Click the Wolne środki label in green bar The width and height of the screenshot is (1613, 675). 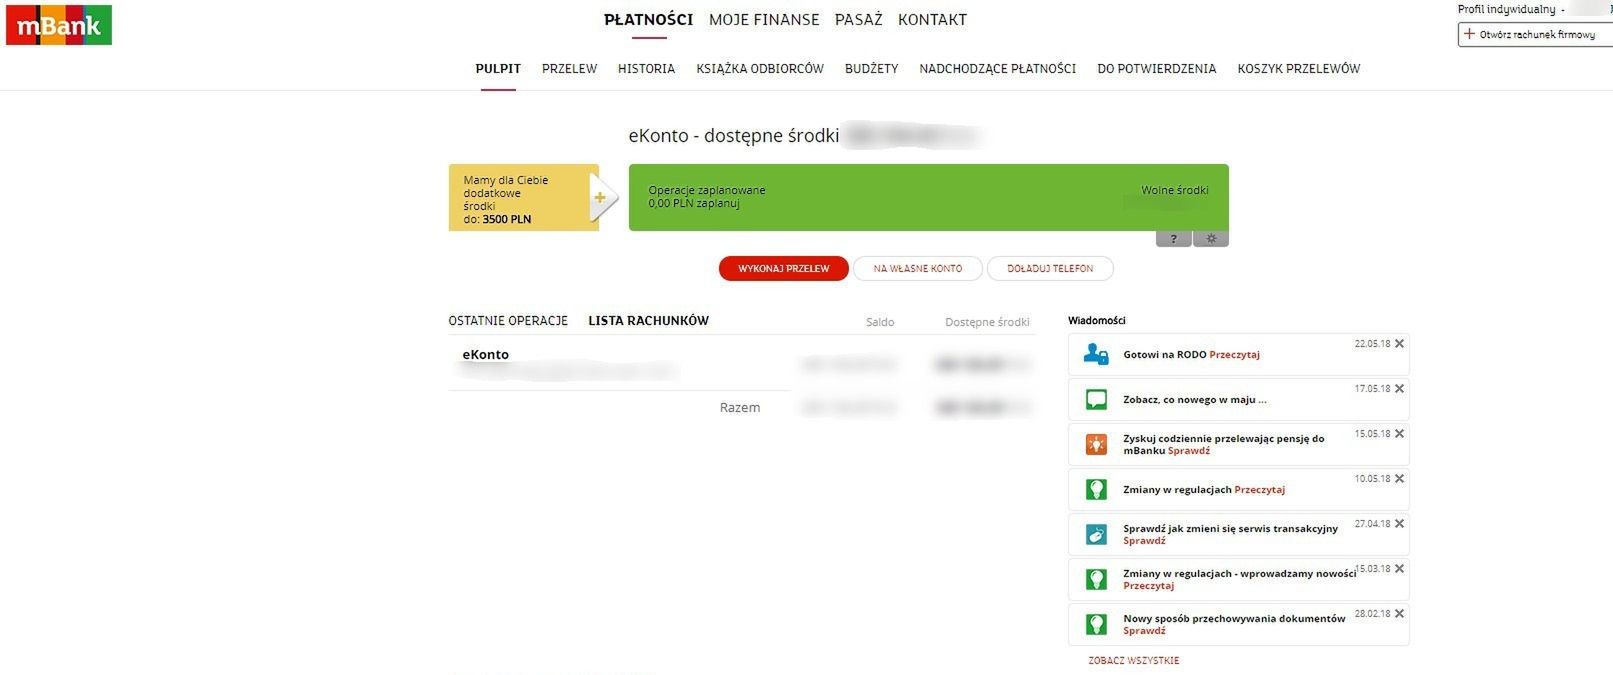click(x=1174, y=190)
